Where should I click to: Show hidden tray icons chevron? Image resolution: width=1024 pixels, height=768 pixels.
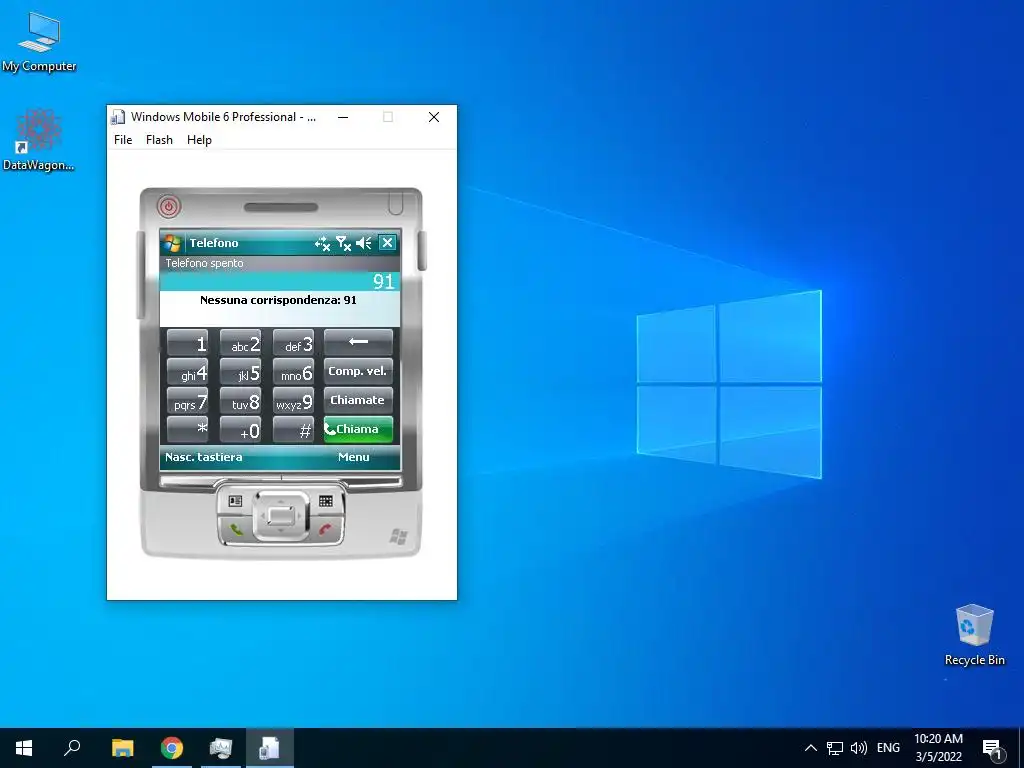coord(810,748)
